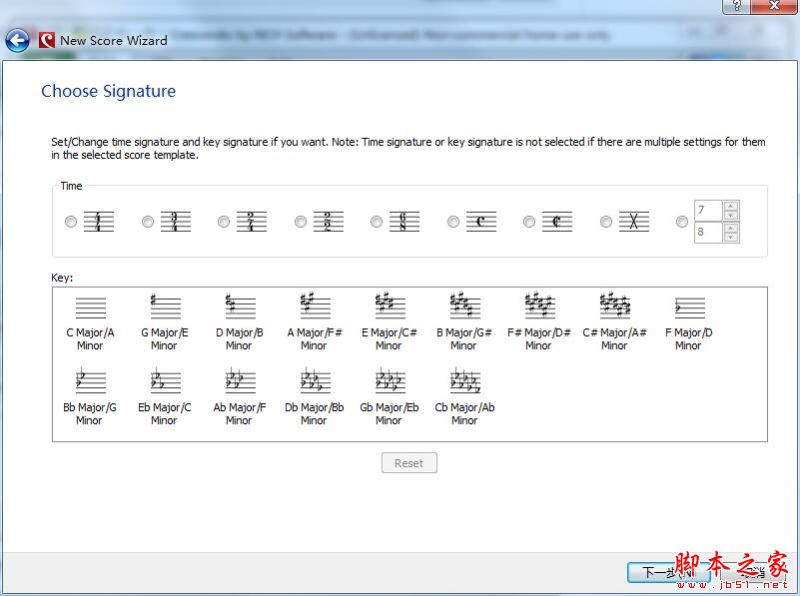The image size is (800, 596).
Task: Choose the A Major/F# Minor key
Action: pyautogui.click(x=314, y=323)
